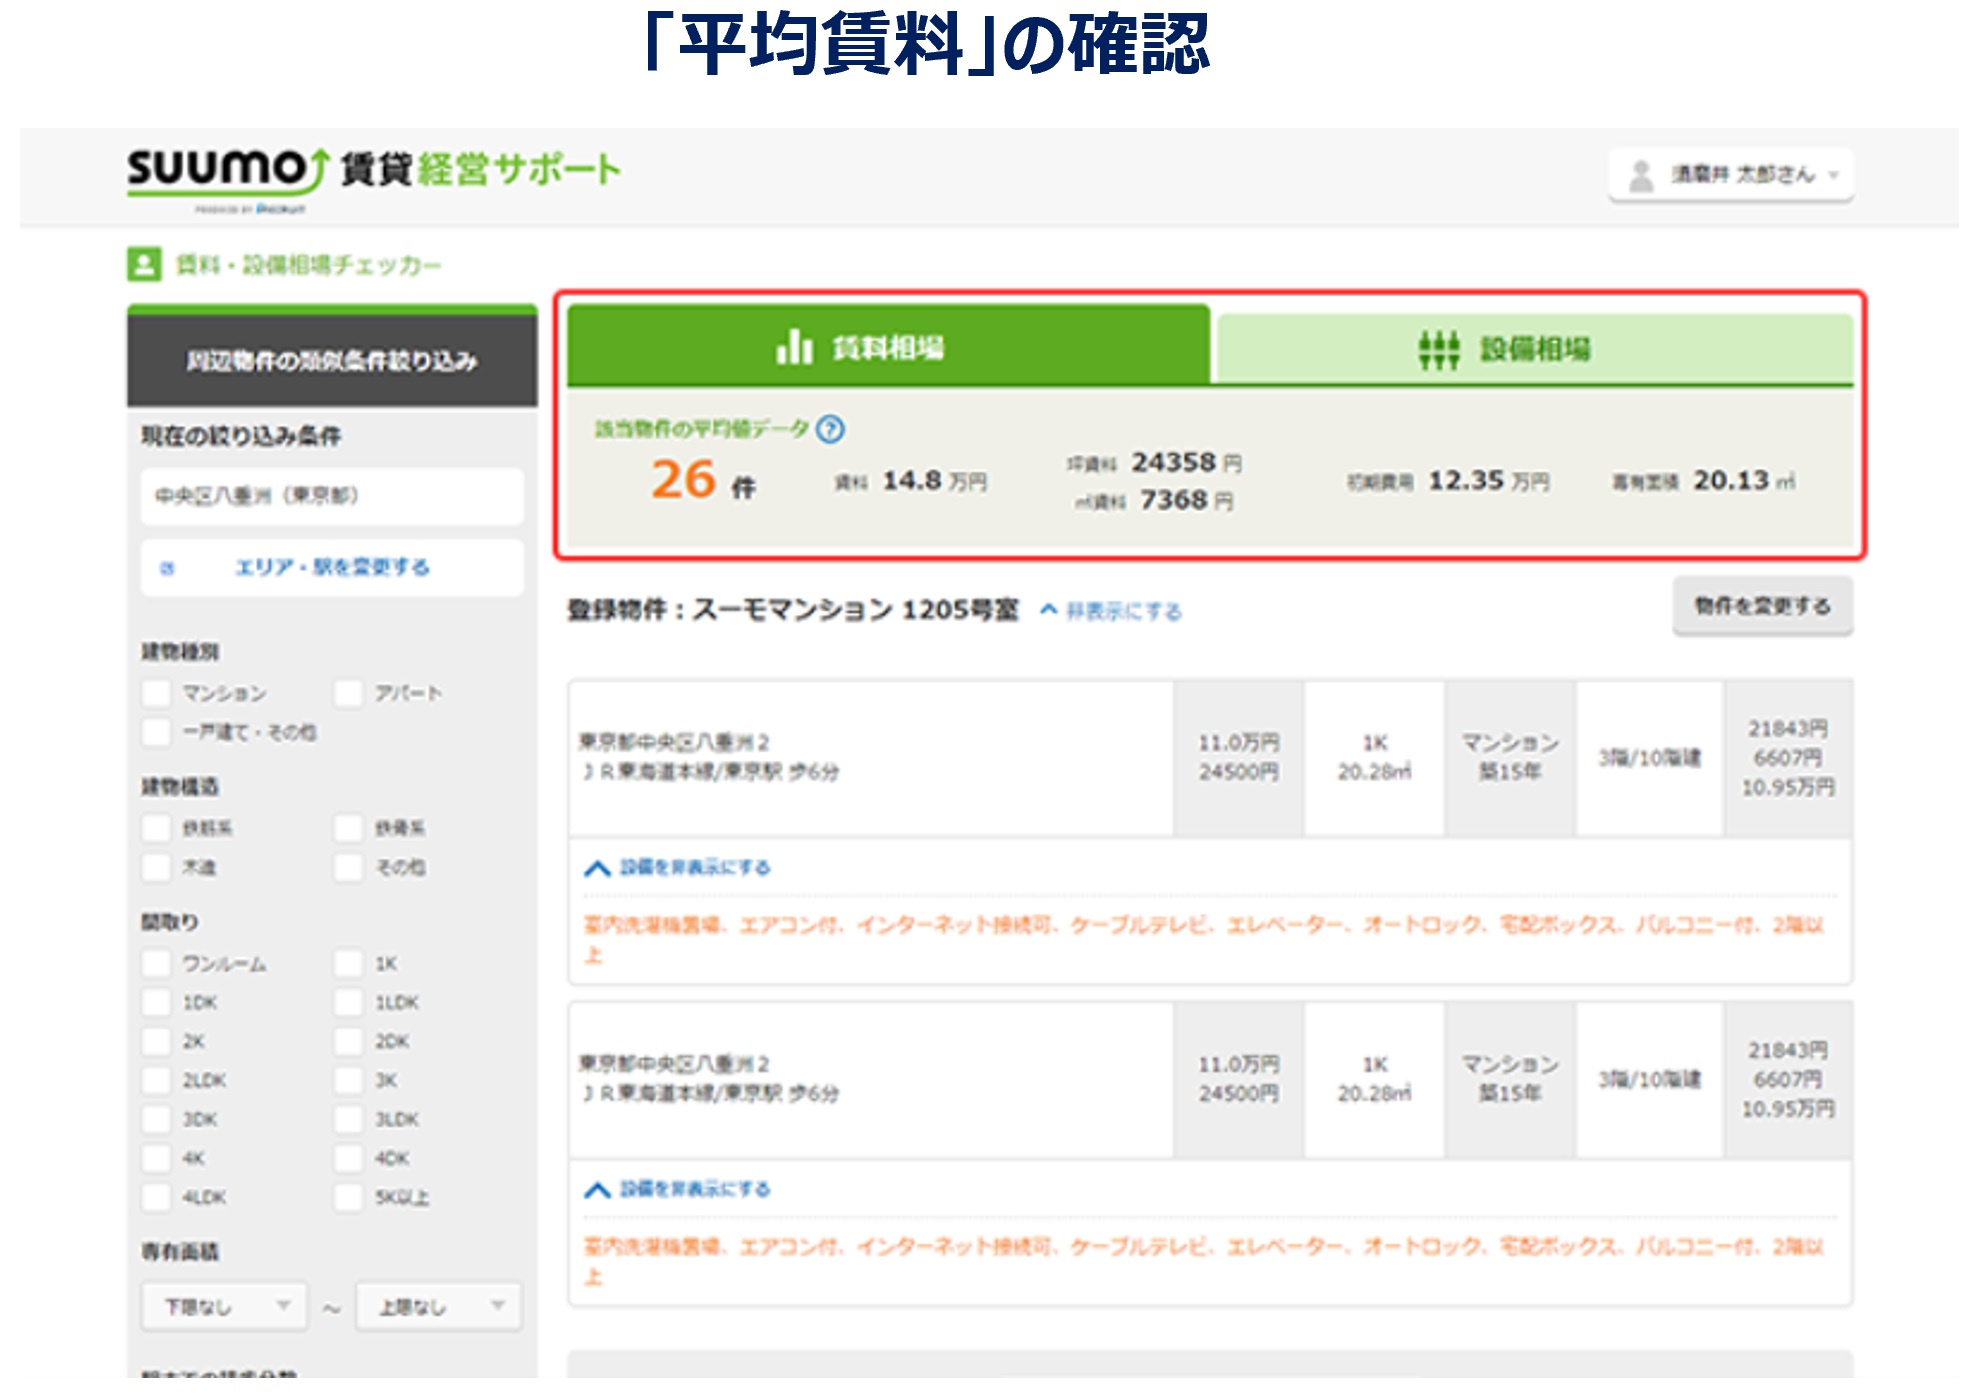Screen dimensions: 1972x1399
Task: Open the 下限なし area dropdown
Action: [224, 1306]
